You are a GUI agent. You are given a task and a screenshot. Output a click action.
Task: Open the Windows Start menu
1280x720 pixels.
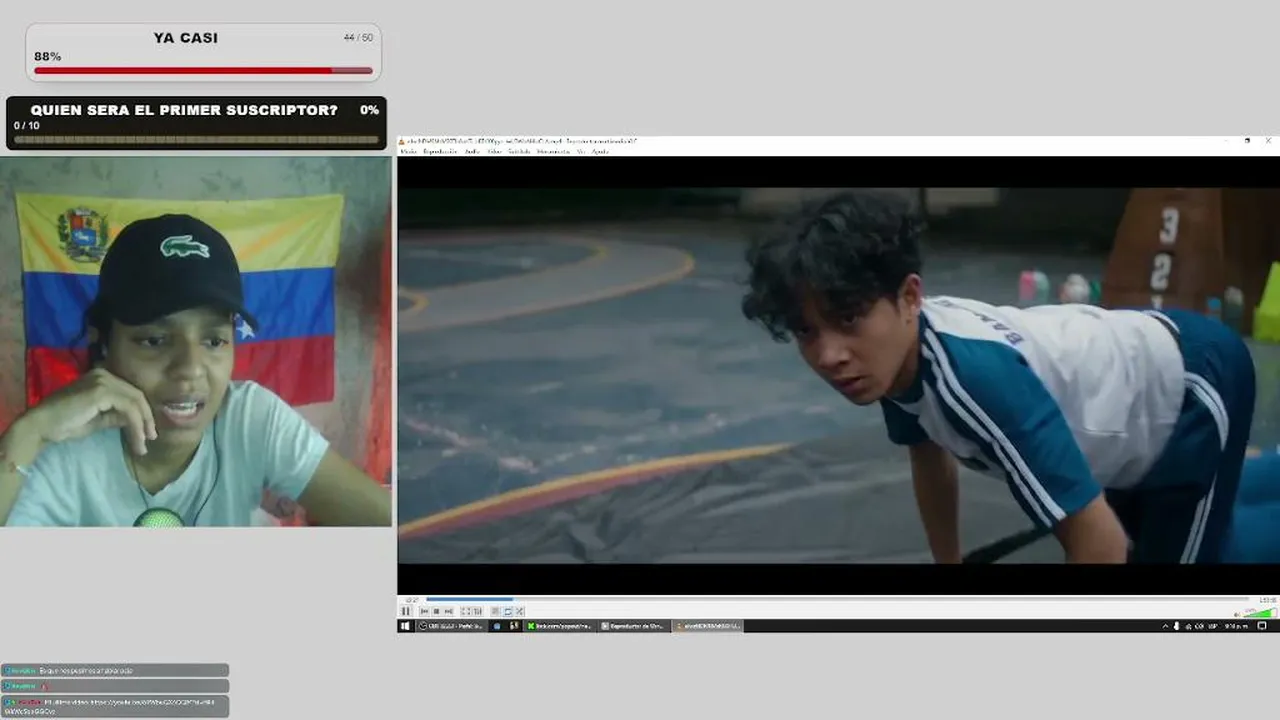405,626
